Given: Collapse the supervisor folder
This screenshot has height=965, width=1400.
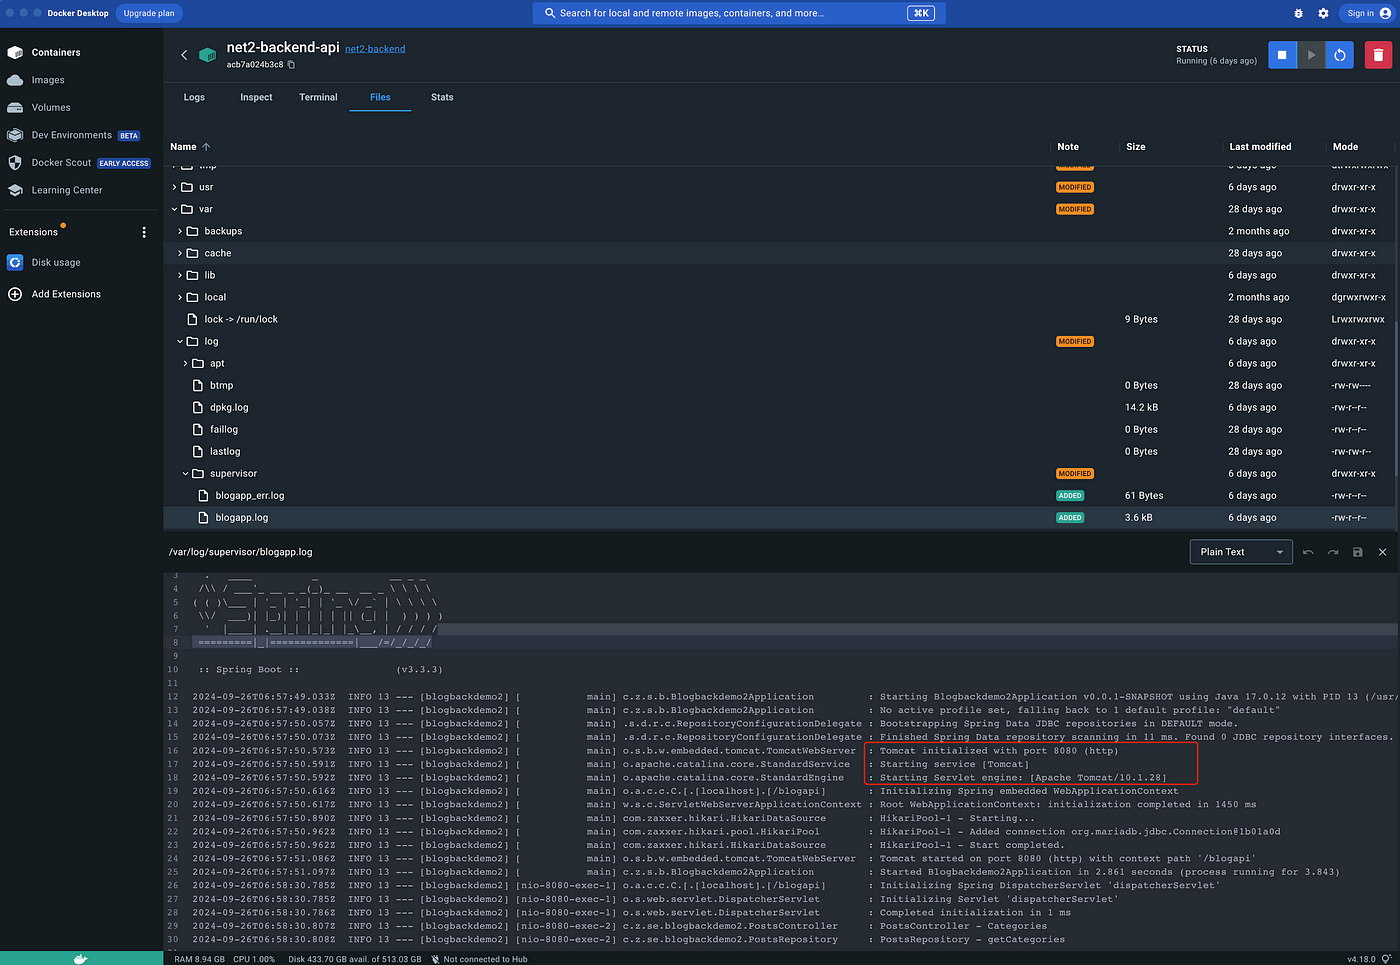Looking at the screenshot, I should pos(185,474).
